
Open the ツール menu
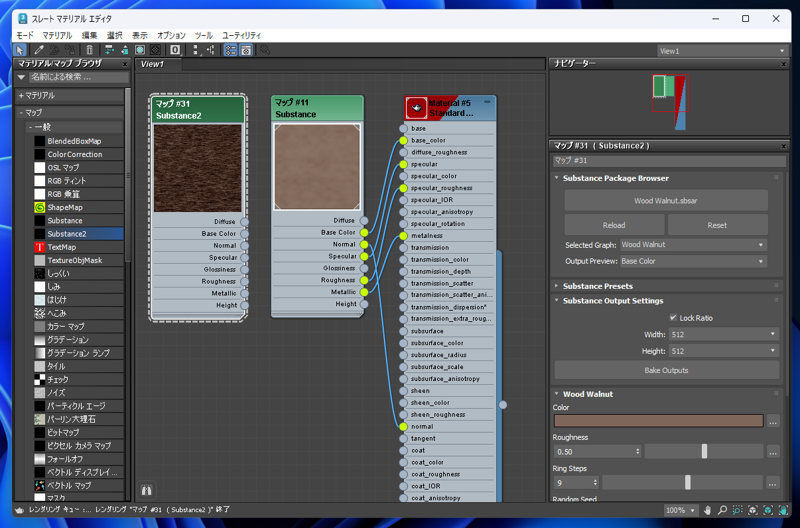[x=204, y=35]
